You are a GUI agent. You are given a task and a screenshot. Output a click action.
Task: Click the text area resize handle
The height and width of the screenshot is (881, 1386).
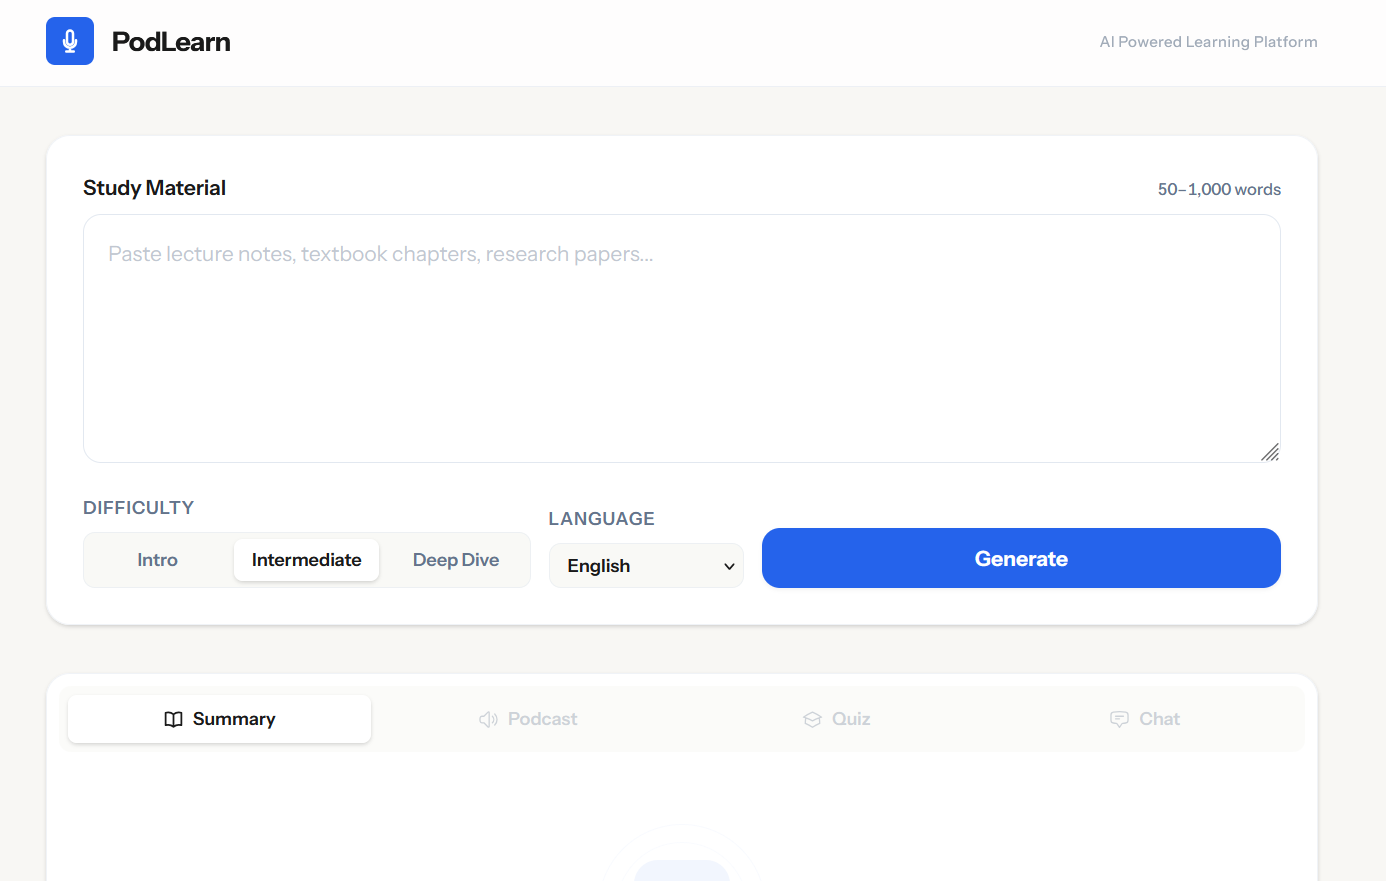pyautogui.click(x=1271, y=452)
